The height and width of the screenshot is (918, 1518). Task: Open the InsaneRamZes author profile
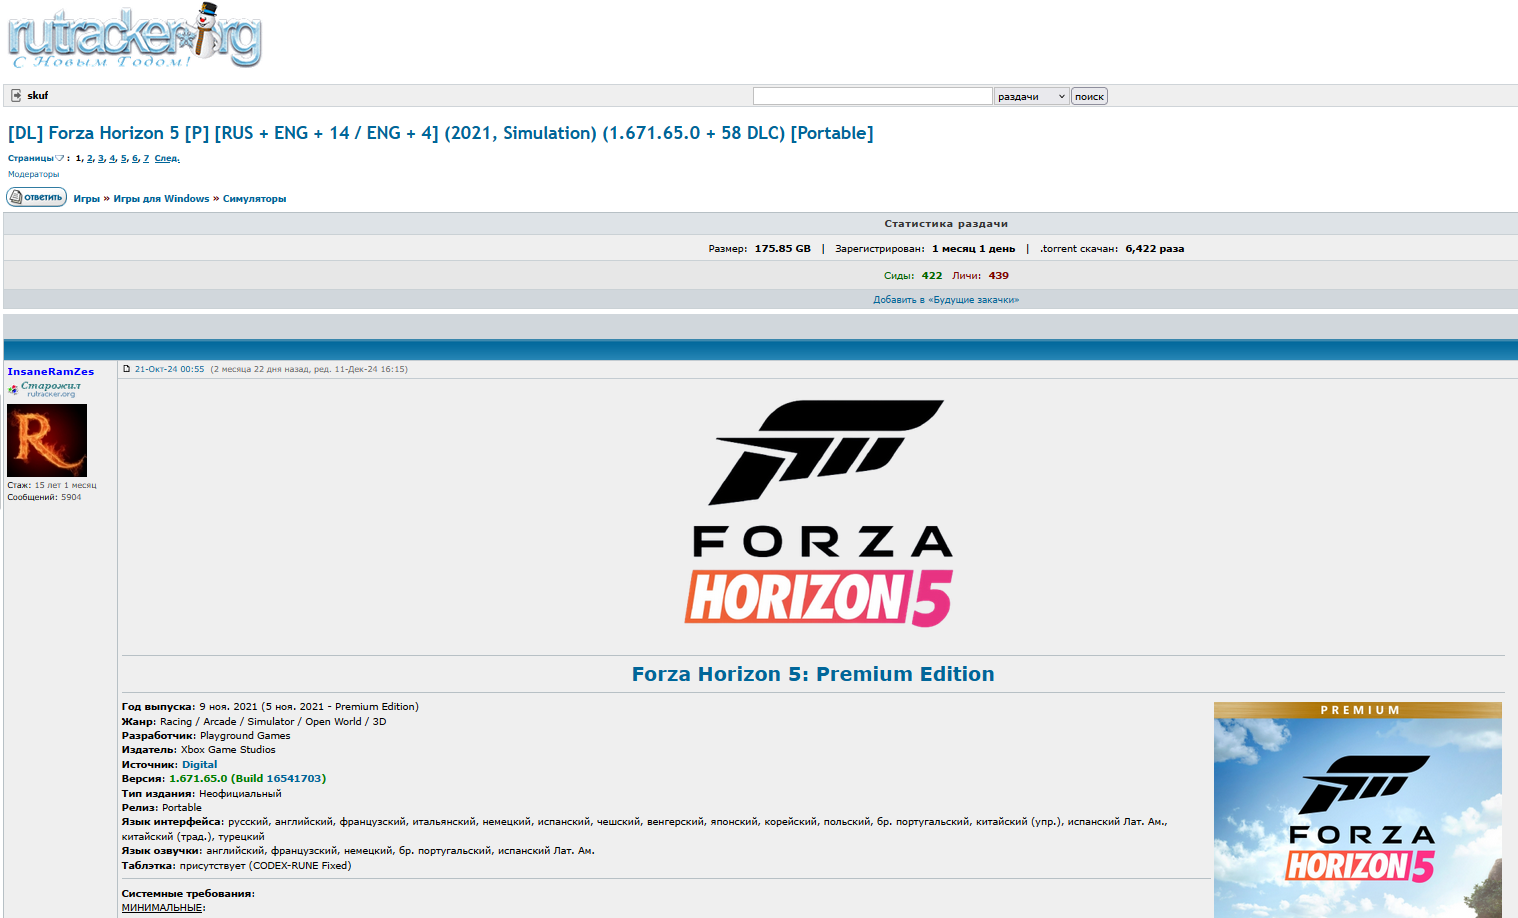[x=51, y=372]
